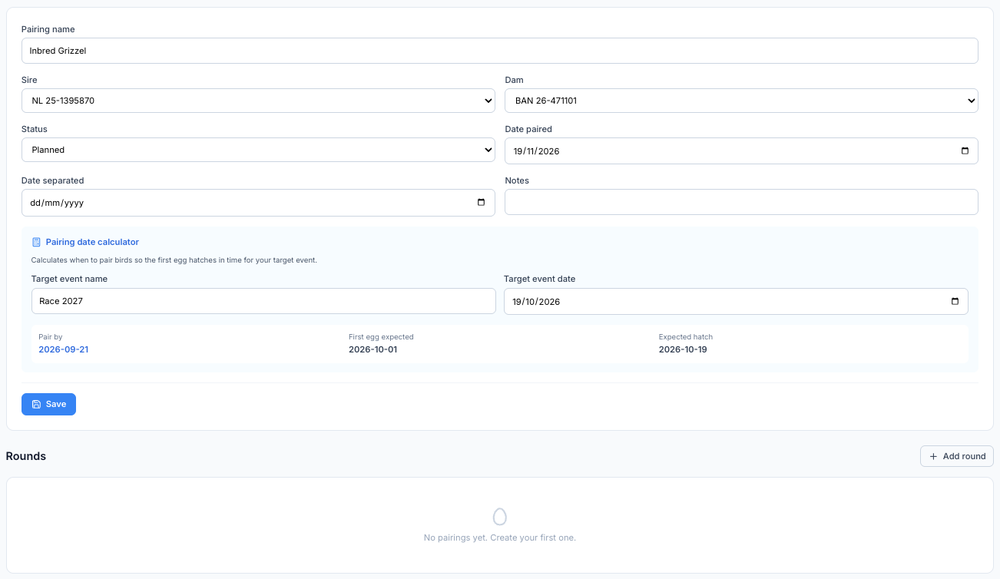1000x579 pixels.
Task: Click the Pair by date 2026-09-21 link
Action: point(63,349)
